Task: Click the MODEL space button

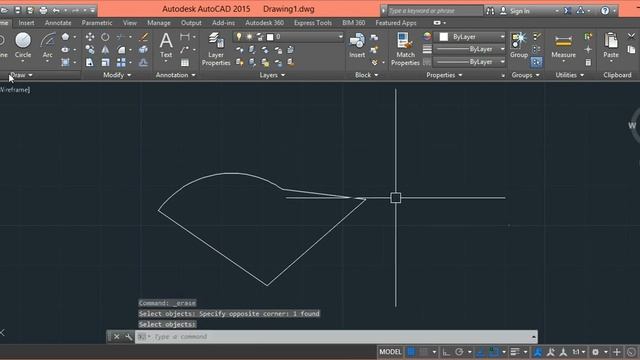Action: coord(391,352)
